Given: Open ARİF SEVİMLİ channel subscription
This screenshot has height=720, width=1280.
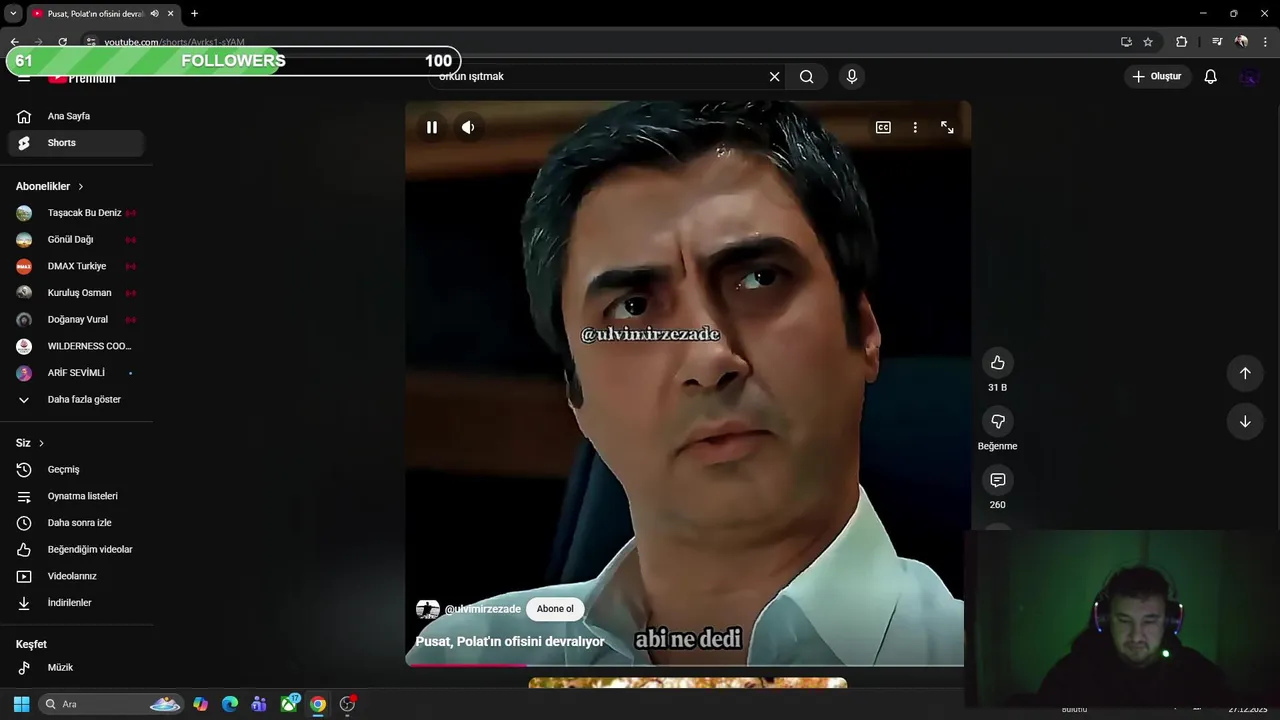Looking at the screenshot, I should point(76,373).
